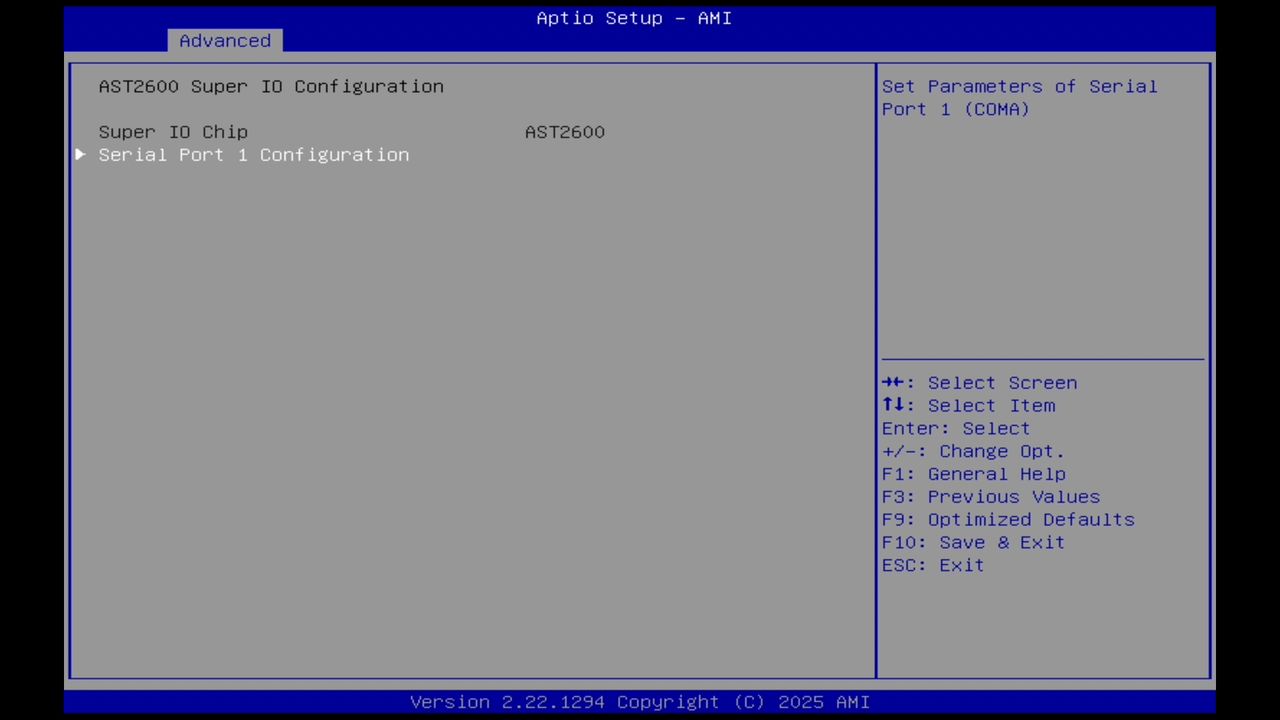
Task: Click the AST2600 Super IO Configuration heading
Action: pyautogui.click(x=271, y=86)
